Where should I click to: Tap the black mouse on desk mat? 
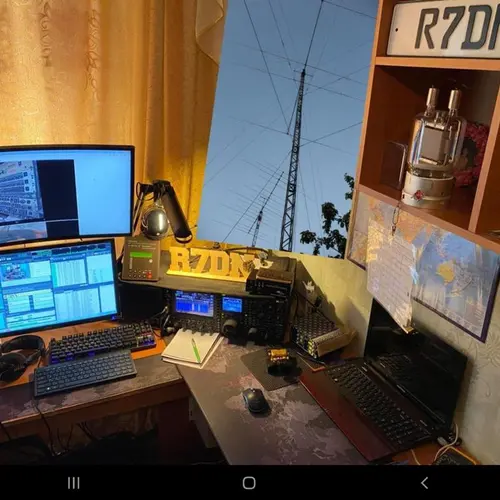coord(256,401)
